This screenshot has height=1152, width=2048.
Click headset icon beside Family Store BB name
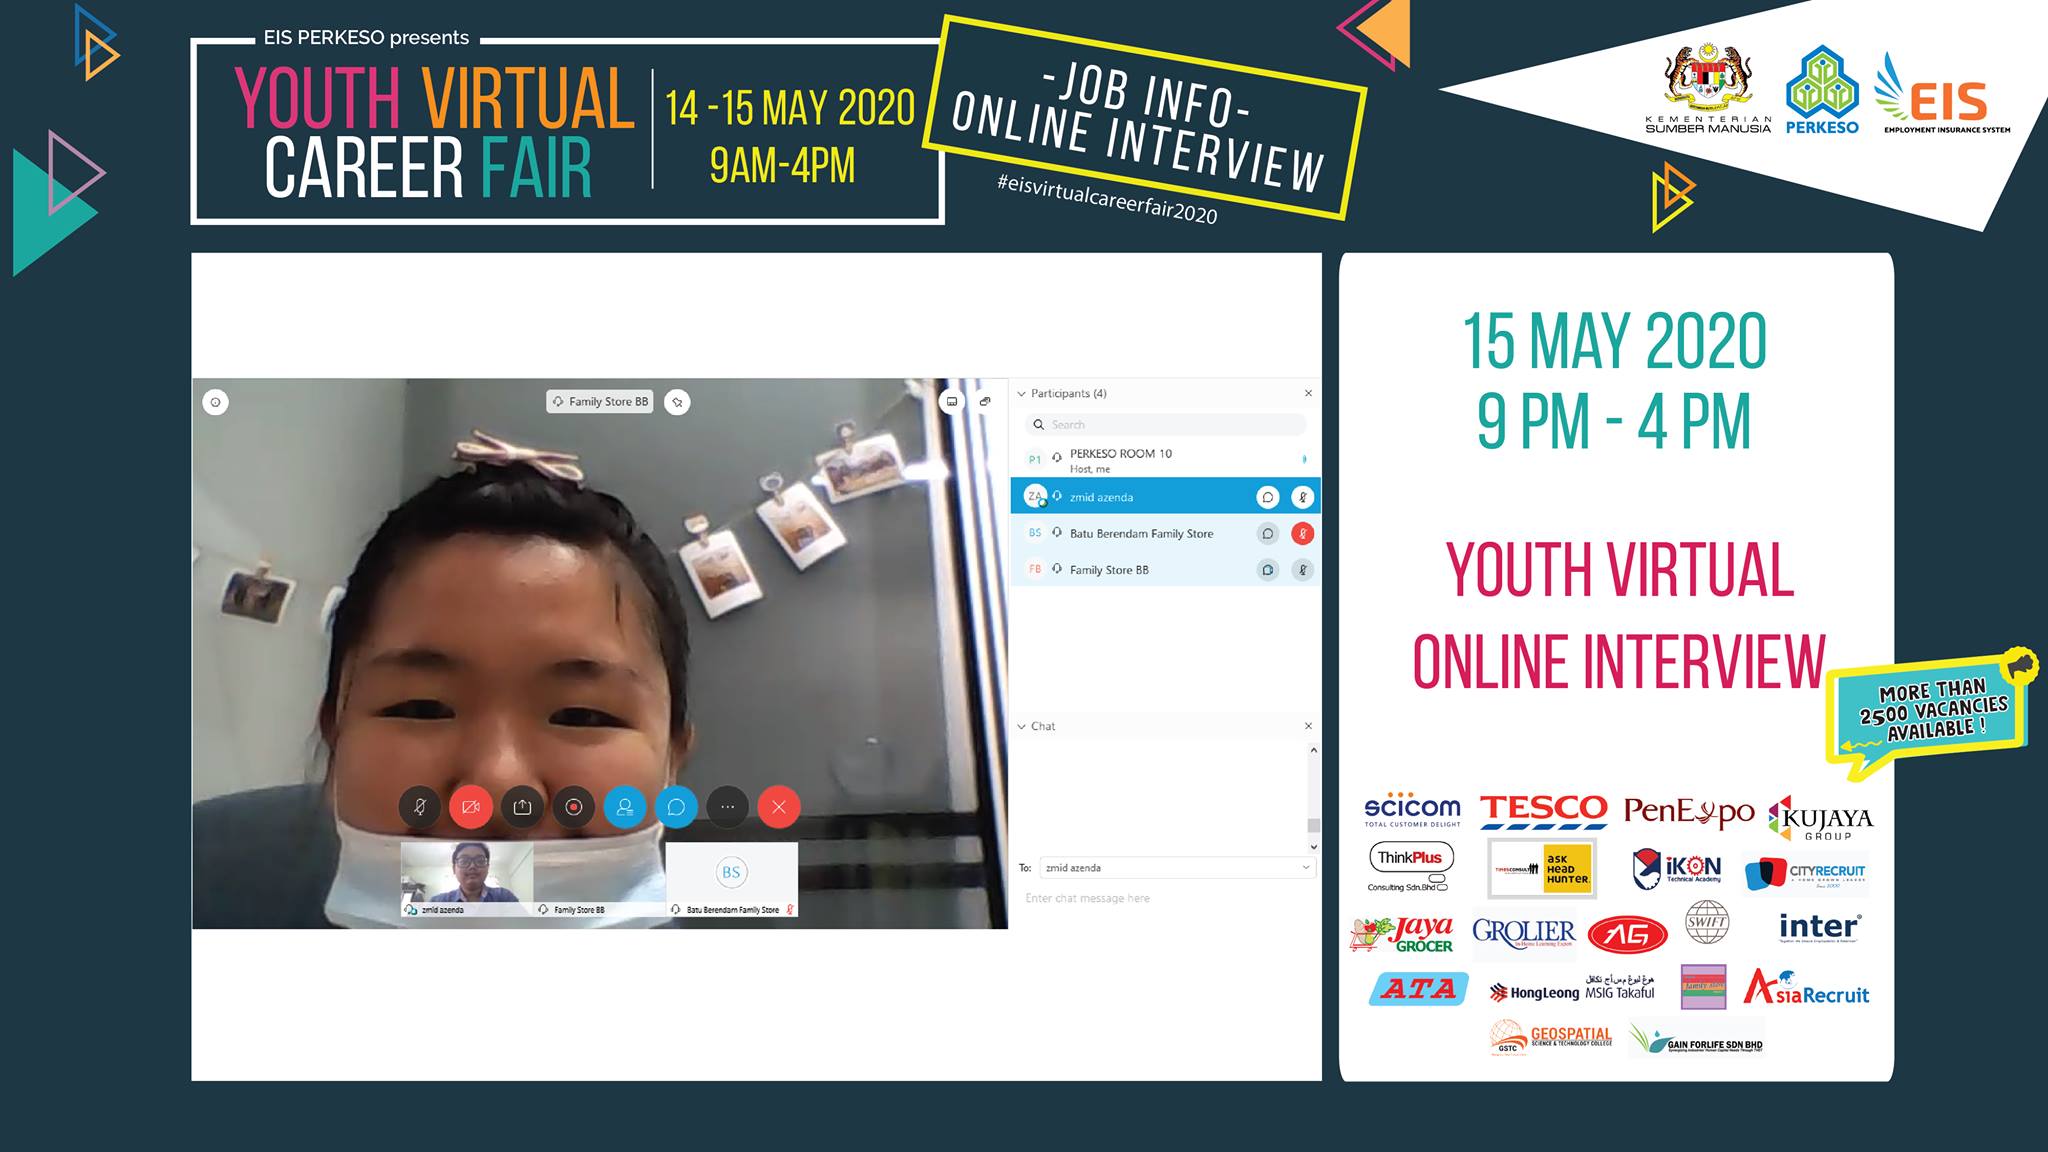1057,570
